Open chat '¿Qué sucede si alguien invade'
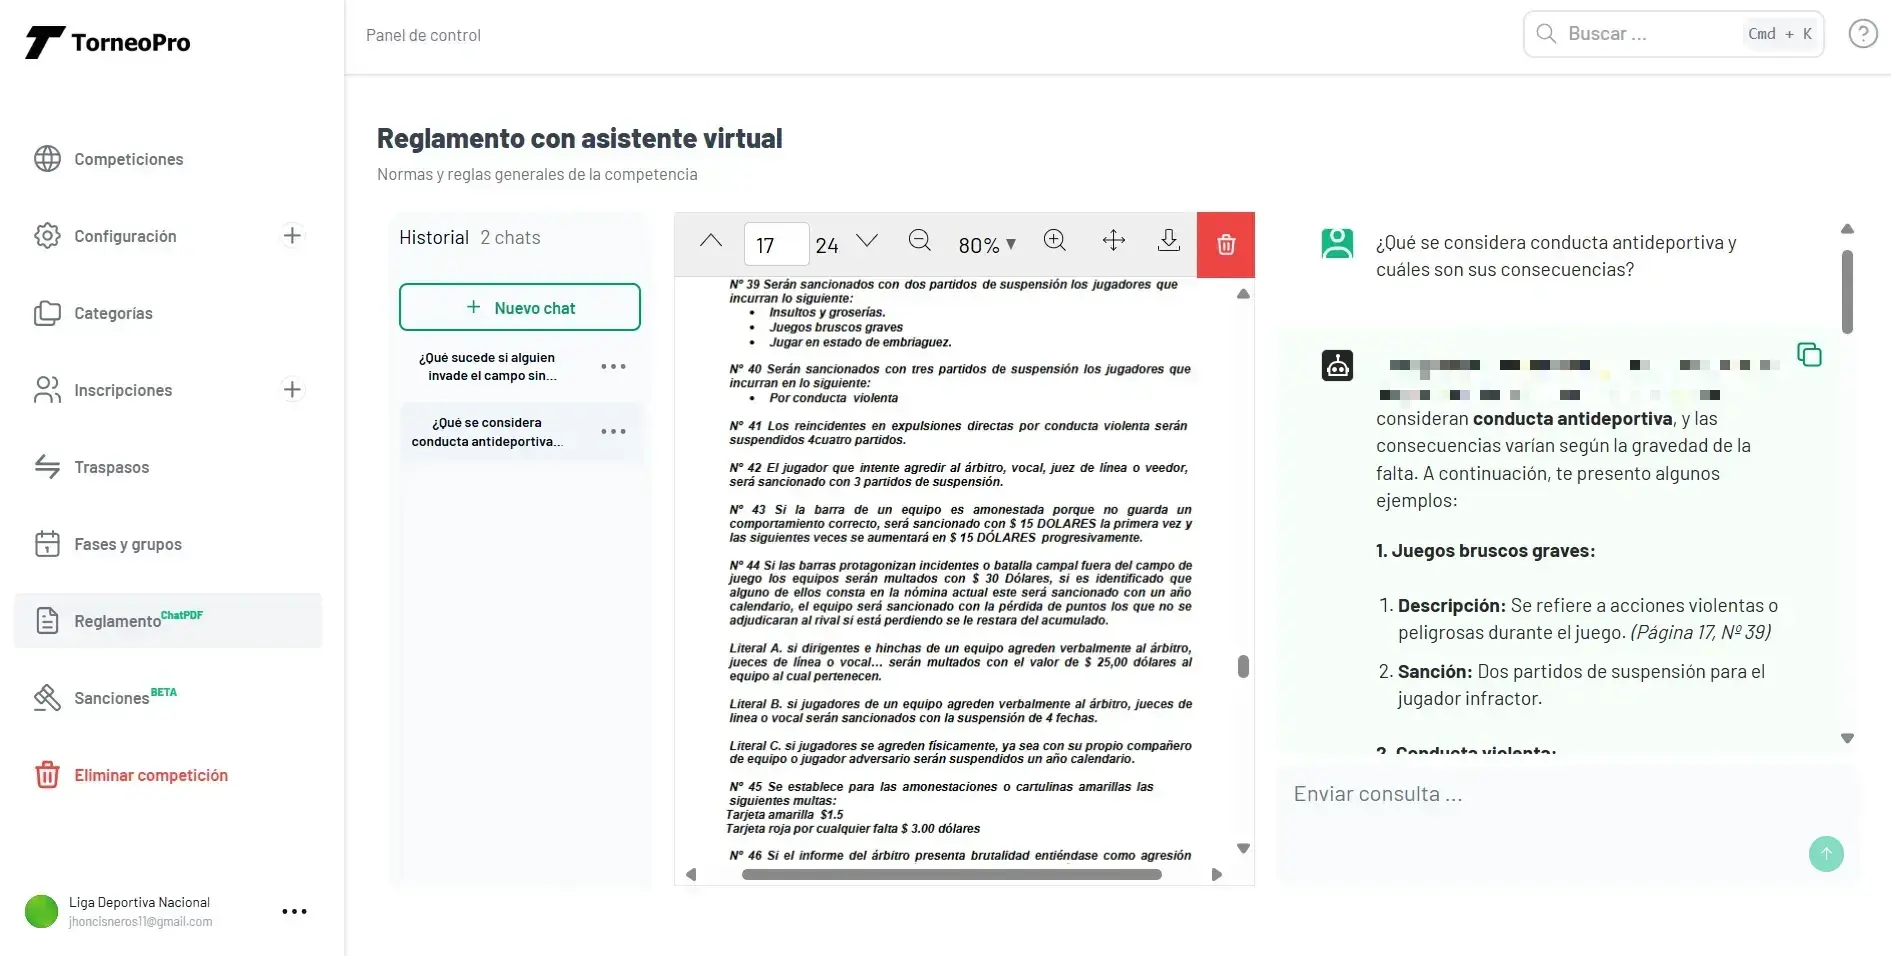The height and width of the screenshot is (956, 1891). pyautogui.click(x=487, y=367)
